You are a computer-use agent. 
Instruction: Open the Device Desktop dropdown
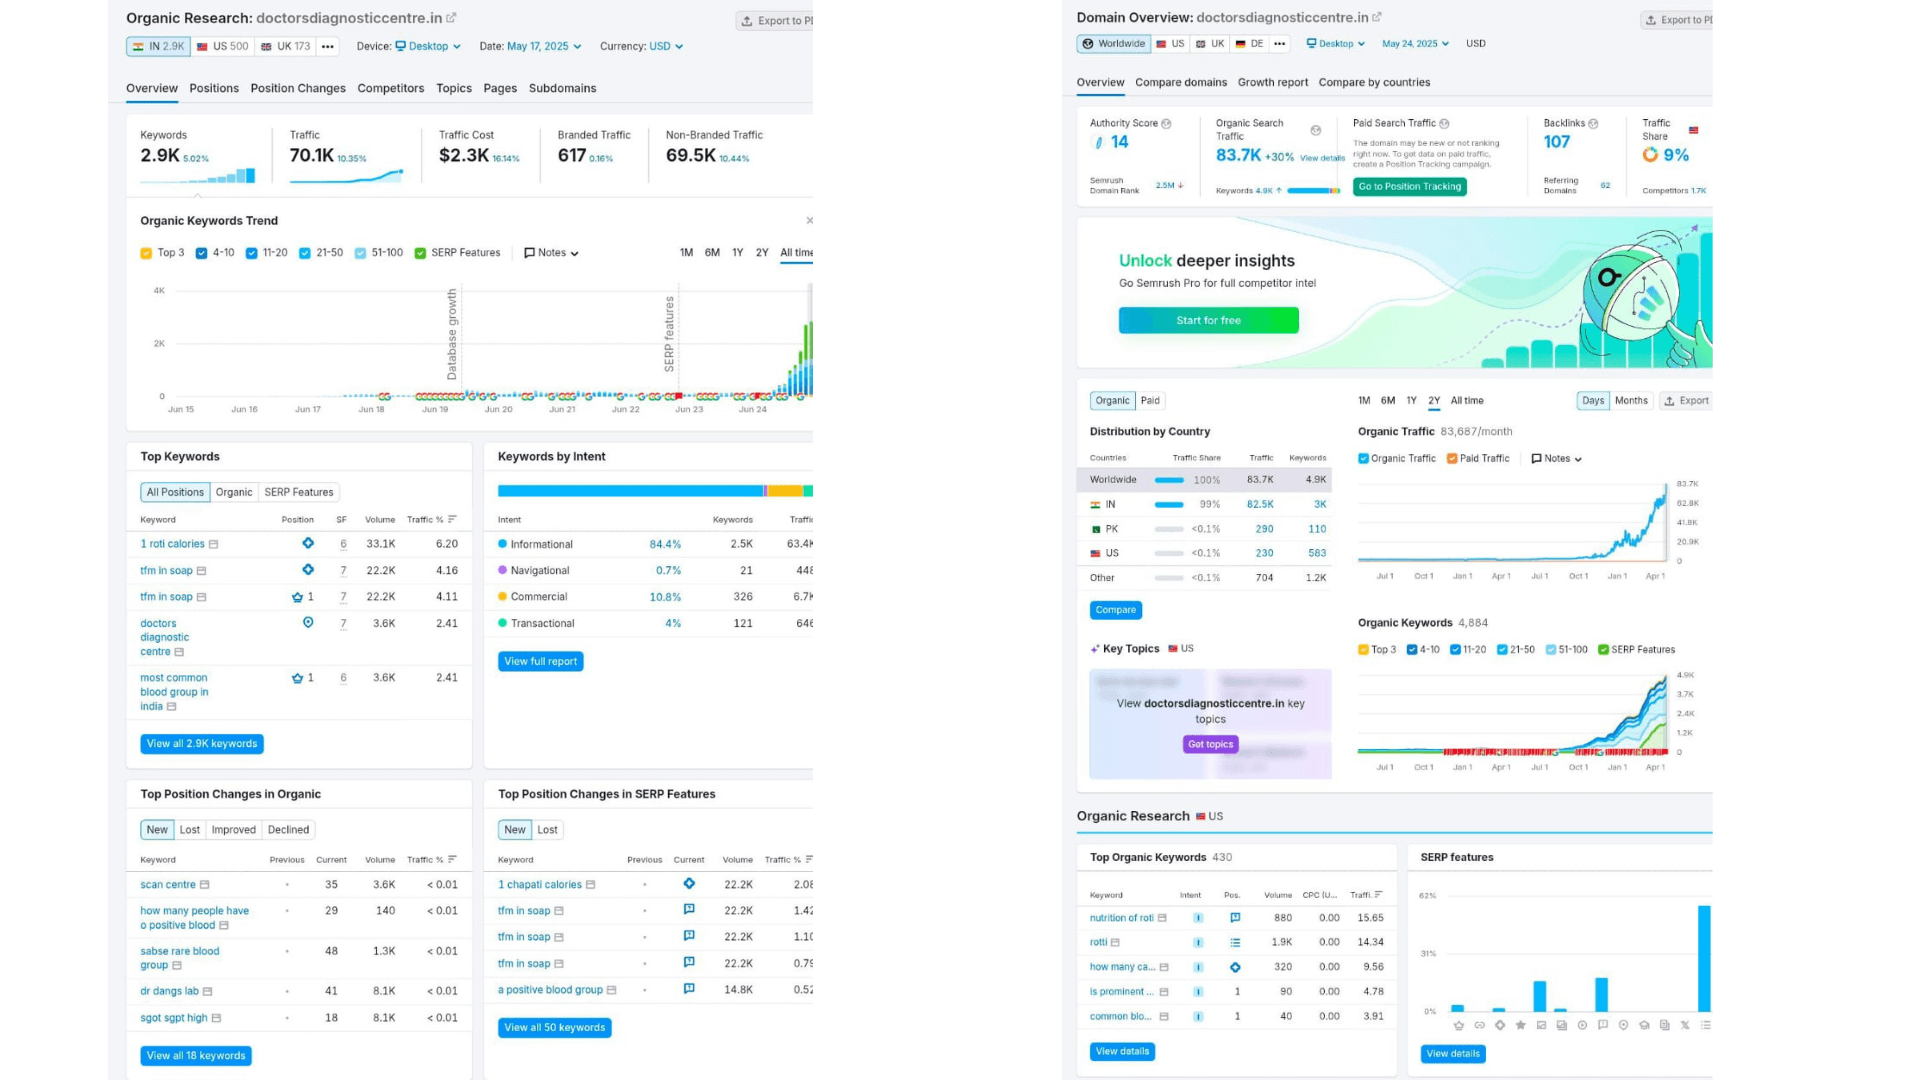pos(428,46)
